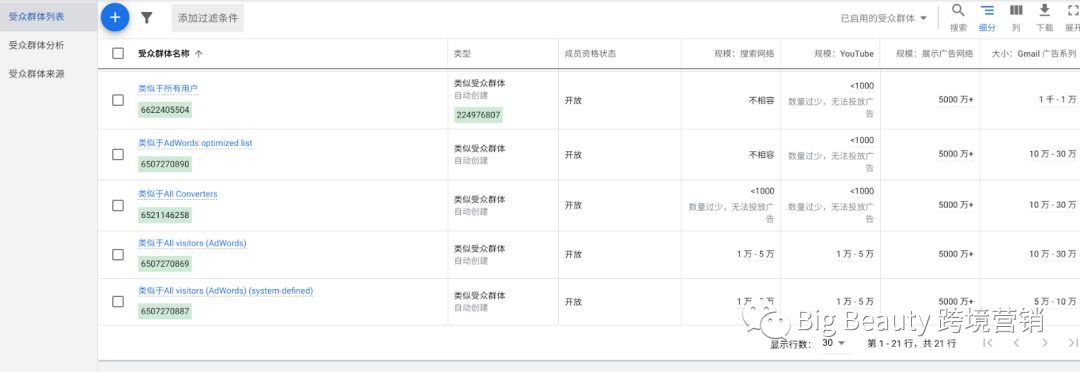
Task: Click the green ID label 224976807
Action: [478, 115]
